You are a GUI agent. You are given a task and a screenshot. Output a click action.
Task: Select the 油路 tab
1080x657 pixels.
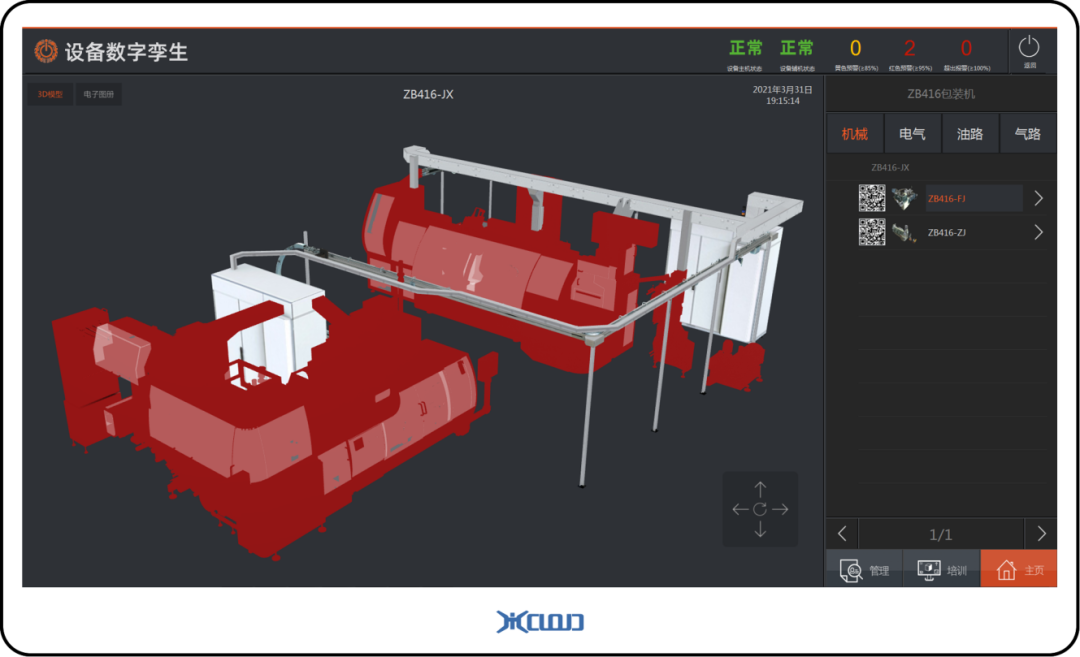click(x=970, y=134)
